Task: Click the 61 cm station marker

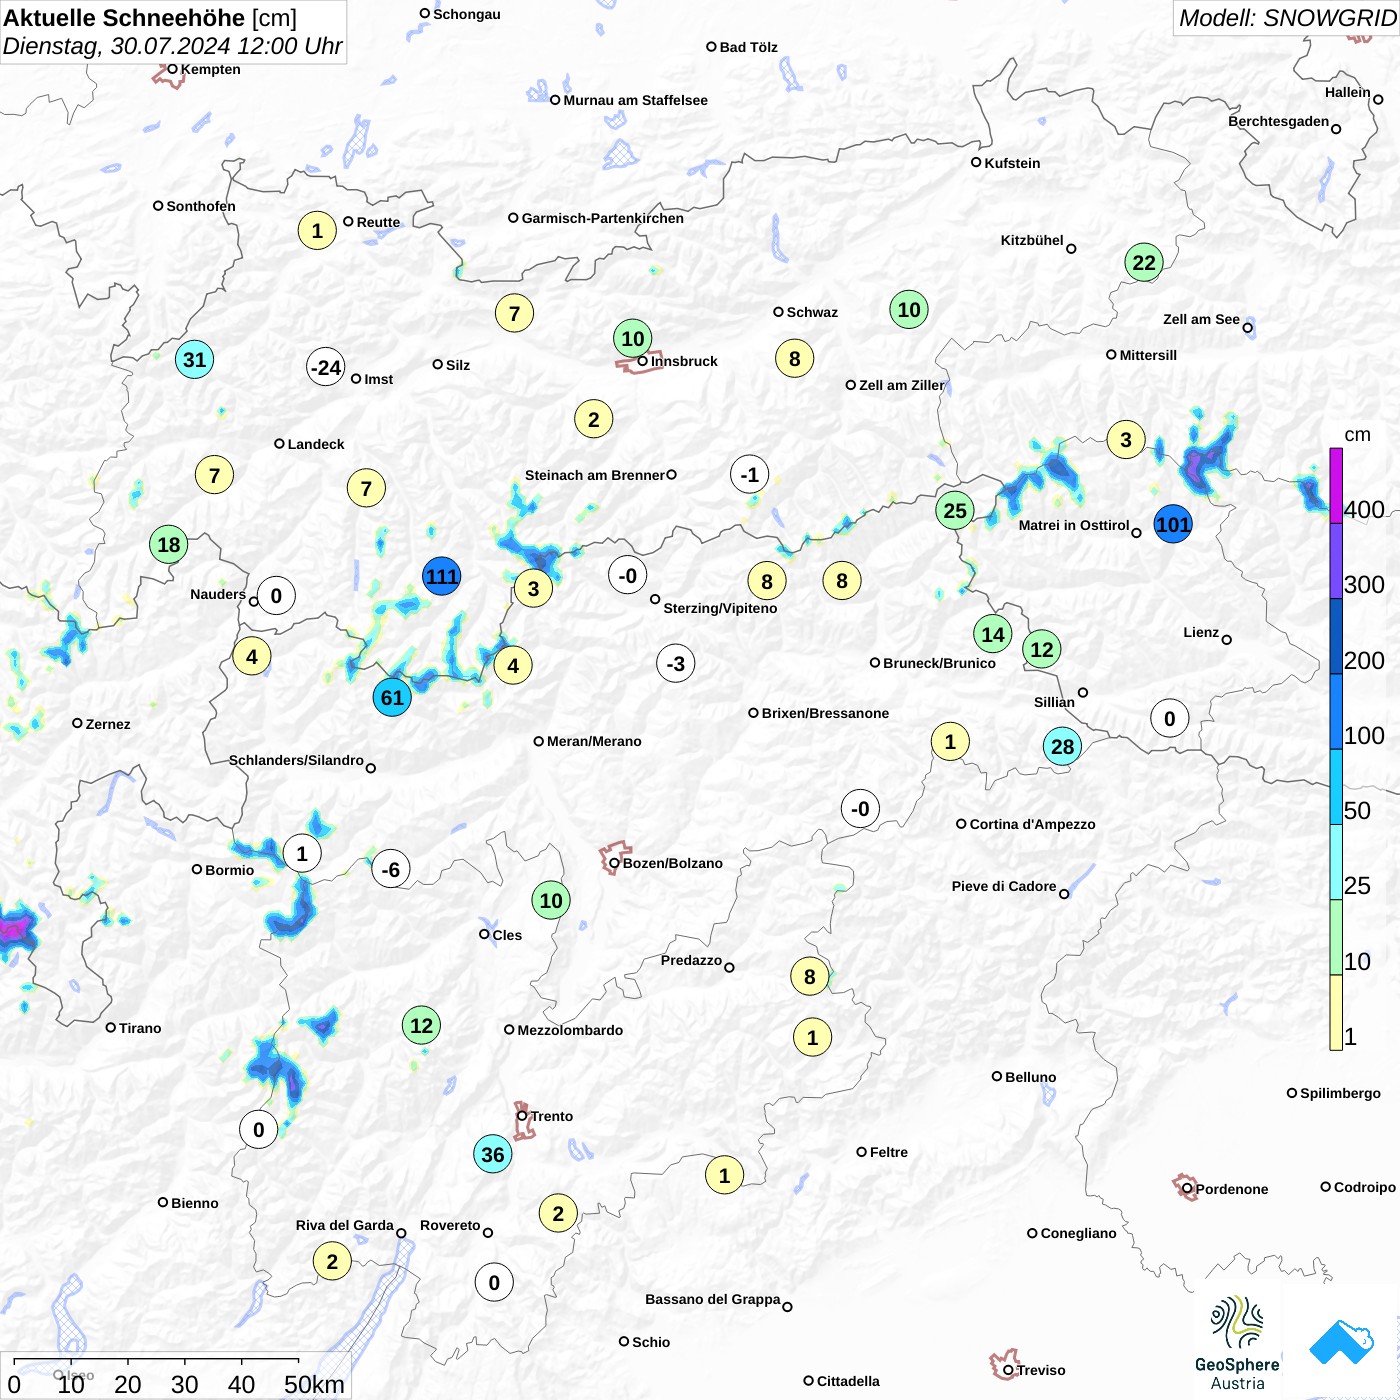Action: click(392, 697)
